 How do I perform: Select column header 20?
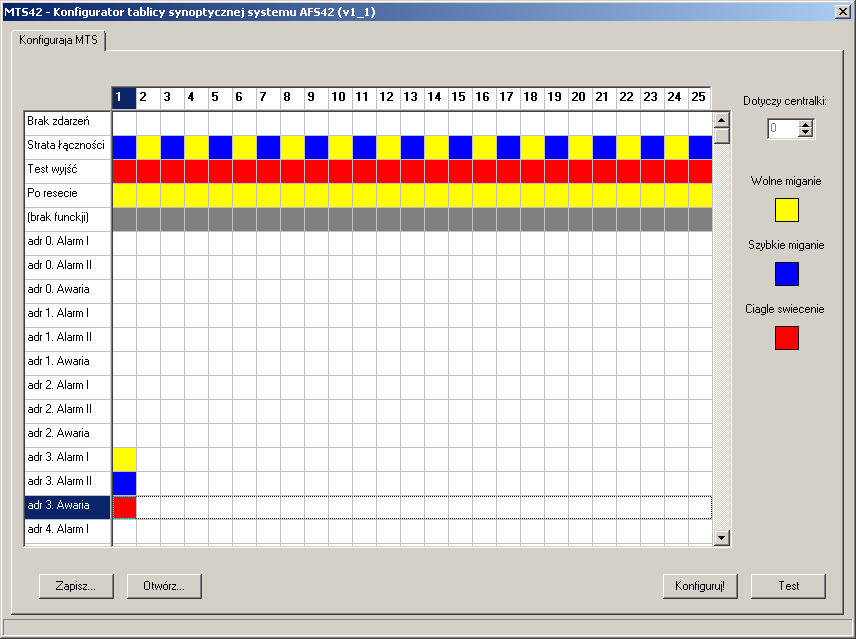(x=580, y=98)
